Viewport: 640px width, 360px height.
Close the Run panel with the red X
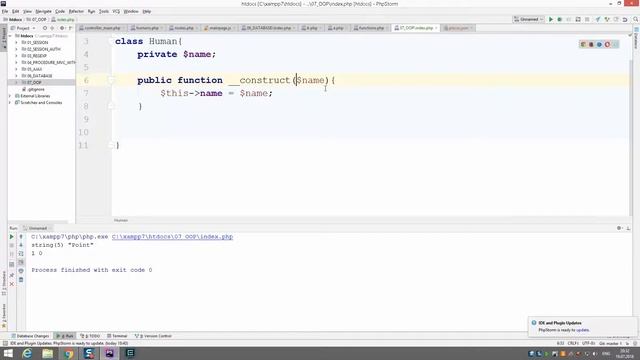11,284
